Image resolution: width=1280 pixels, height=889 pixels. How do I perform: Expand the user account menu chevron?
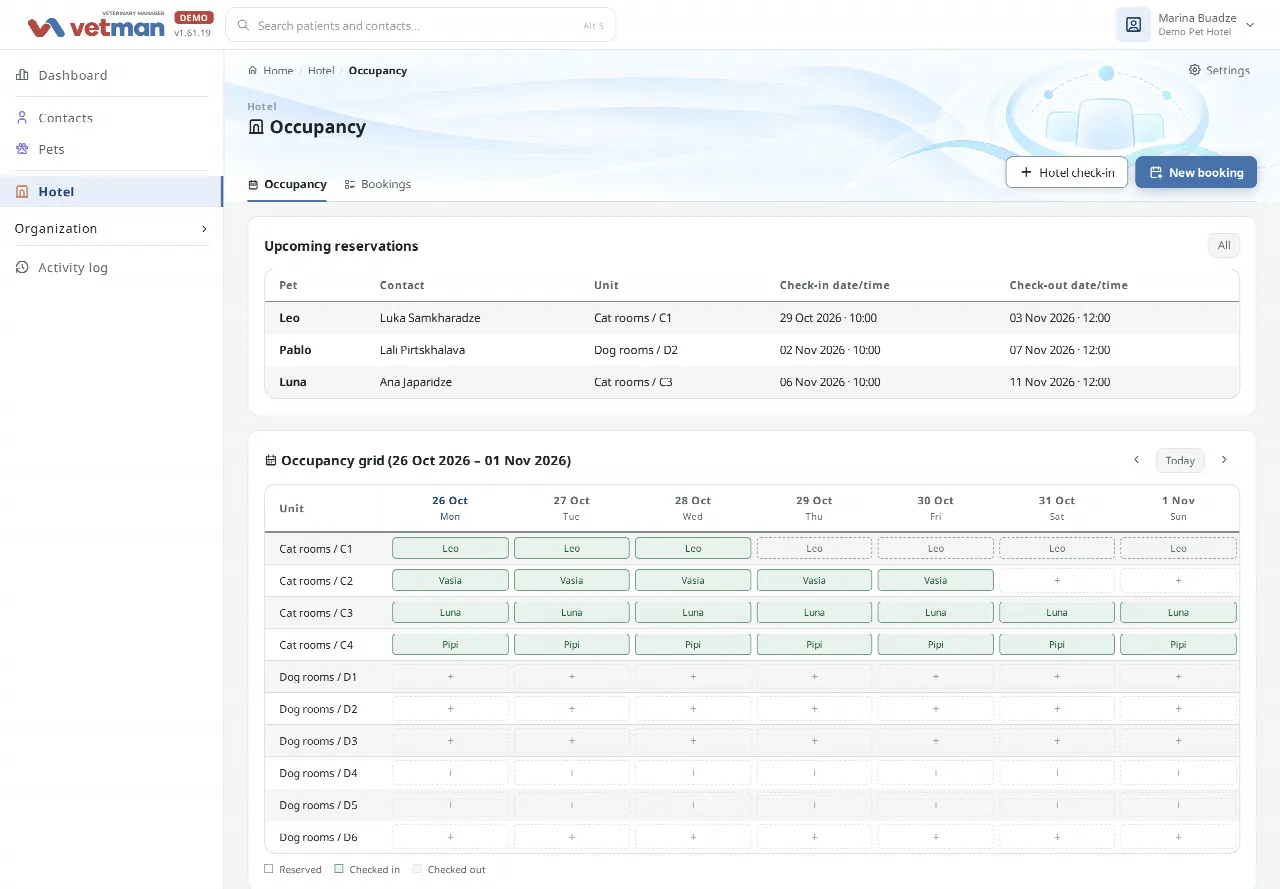click(x=1250, y=25)
